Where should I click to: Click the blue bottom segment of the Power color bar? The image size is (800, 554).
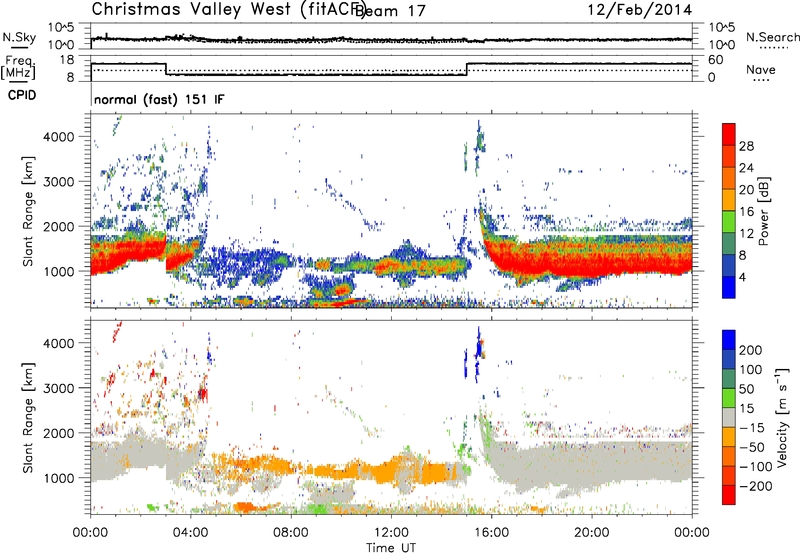click(729, 287)
